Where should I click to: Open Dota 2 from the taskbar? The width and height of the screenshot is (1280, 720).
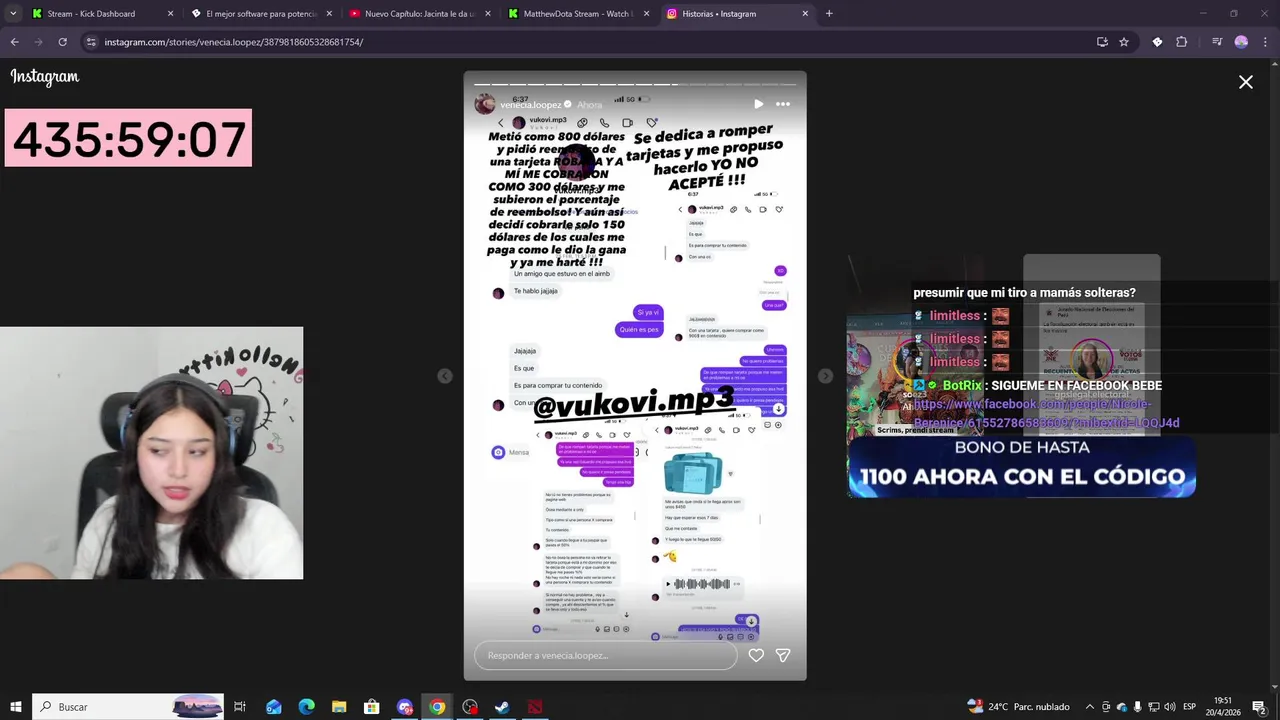(x=535, y=707)
